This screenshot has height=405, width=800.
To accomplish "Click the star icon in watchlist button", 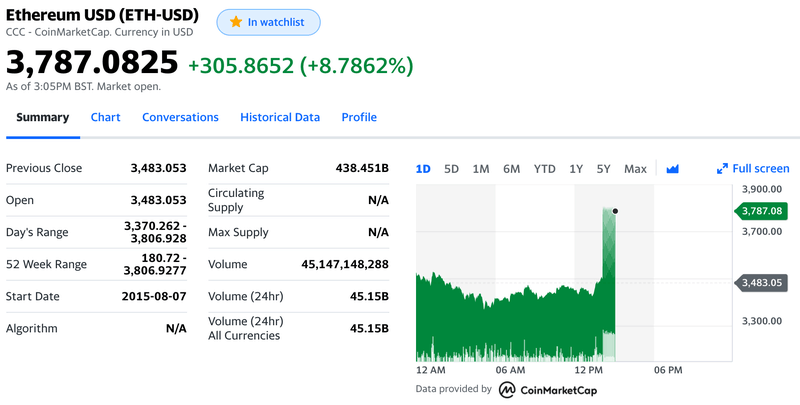I will [235, 22].
